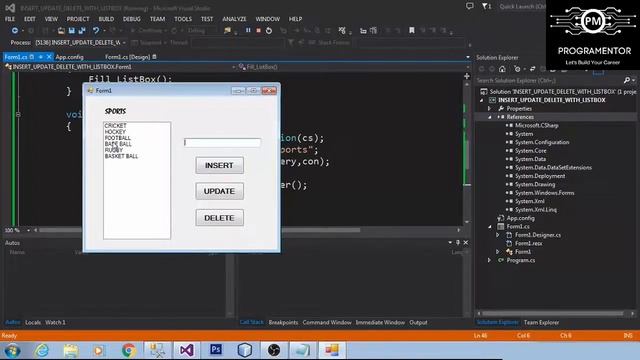Switch to Visual Studio taskbar icon
The image size is (640, 360).
187,351
